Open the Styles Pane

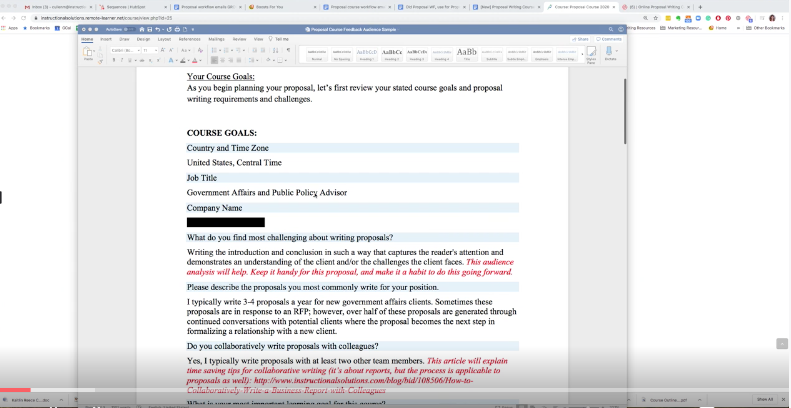coord(590,54)
